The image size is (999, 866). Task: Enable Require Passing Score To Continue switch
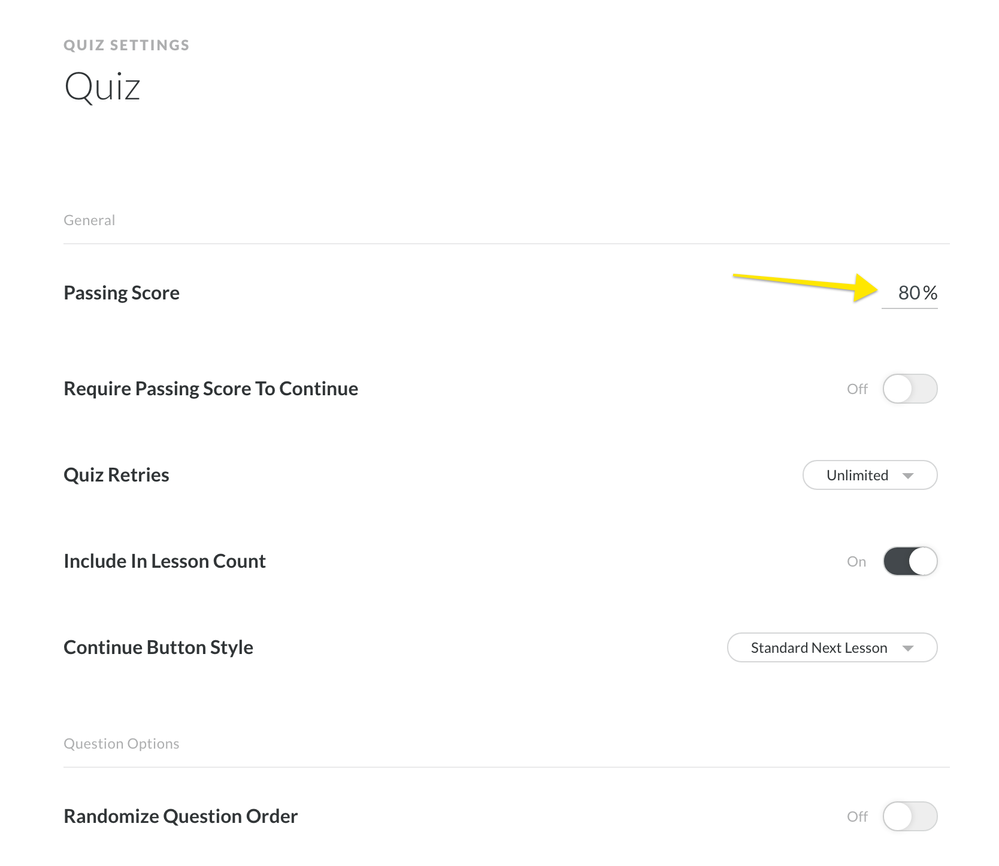(x=910, y=389)
